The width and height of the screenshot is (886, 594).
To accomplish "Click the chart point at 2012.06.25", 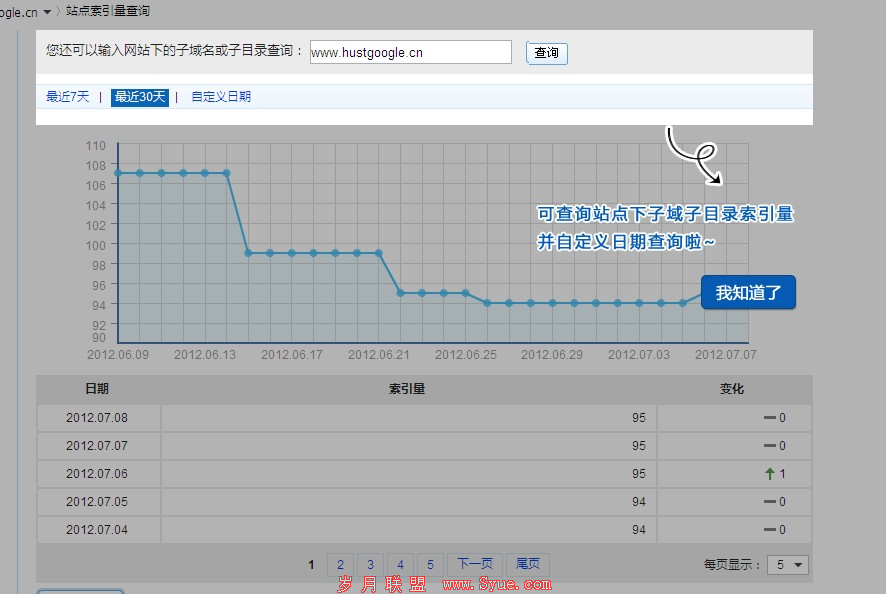I will pos(466,293).
